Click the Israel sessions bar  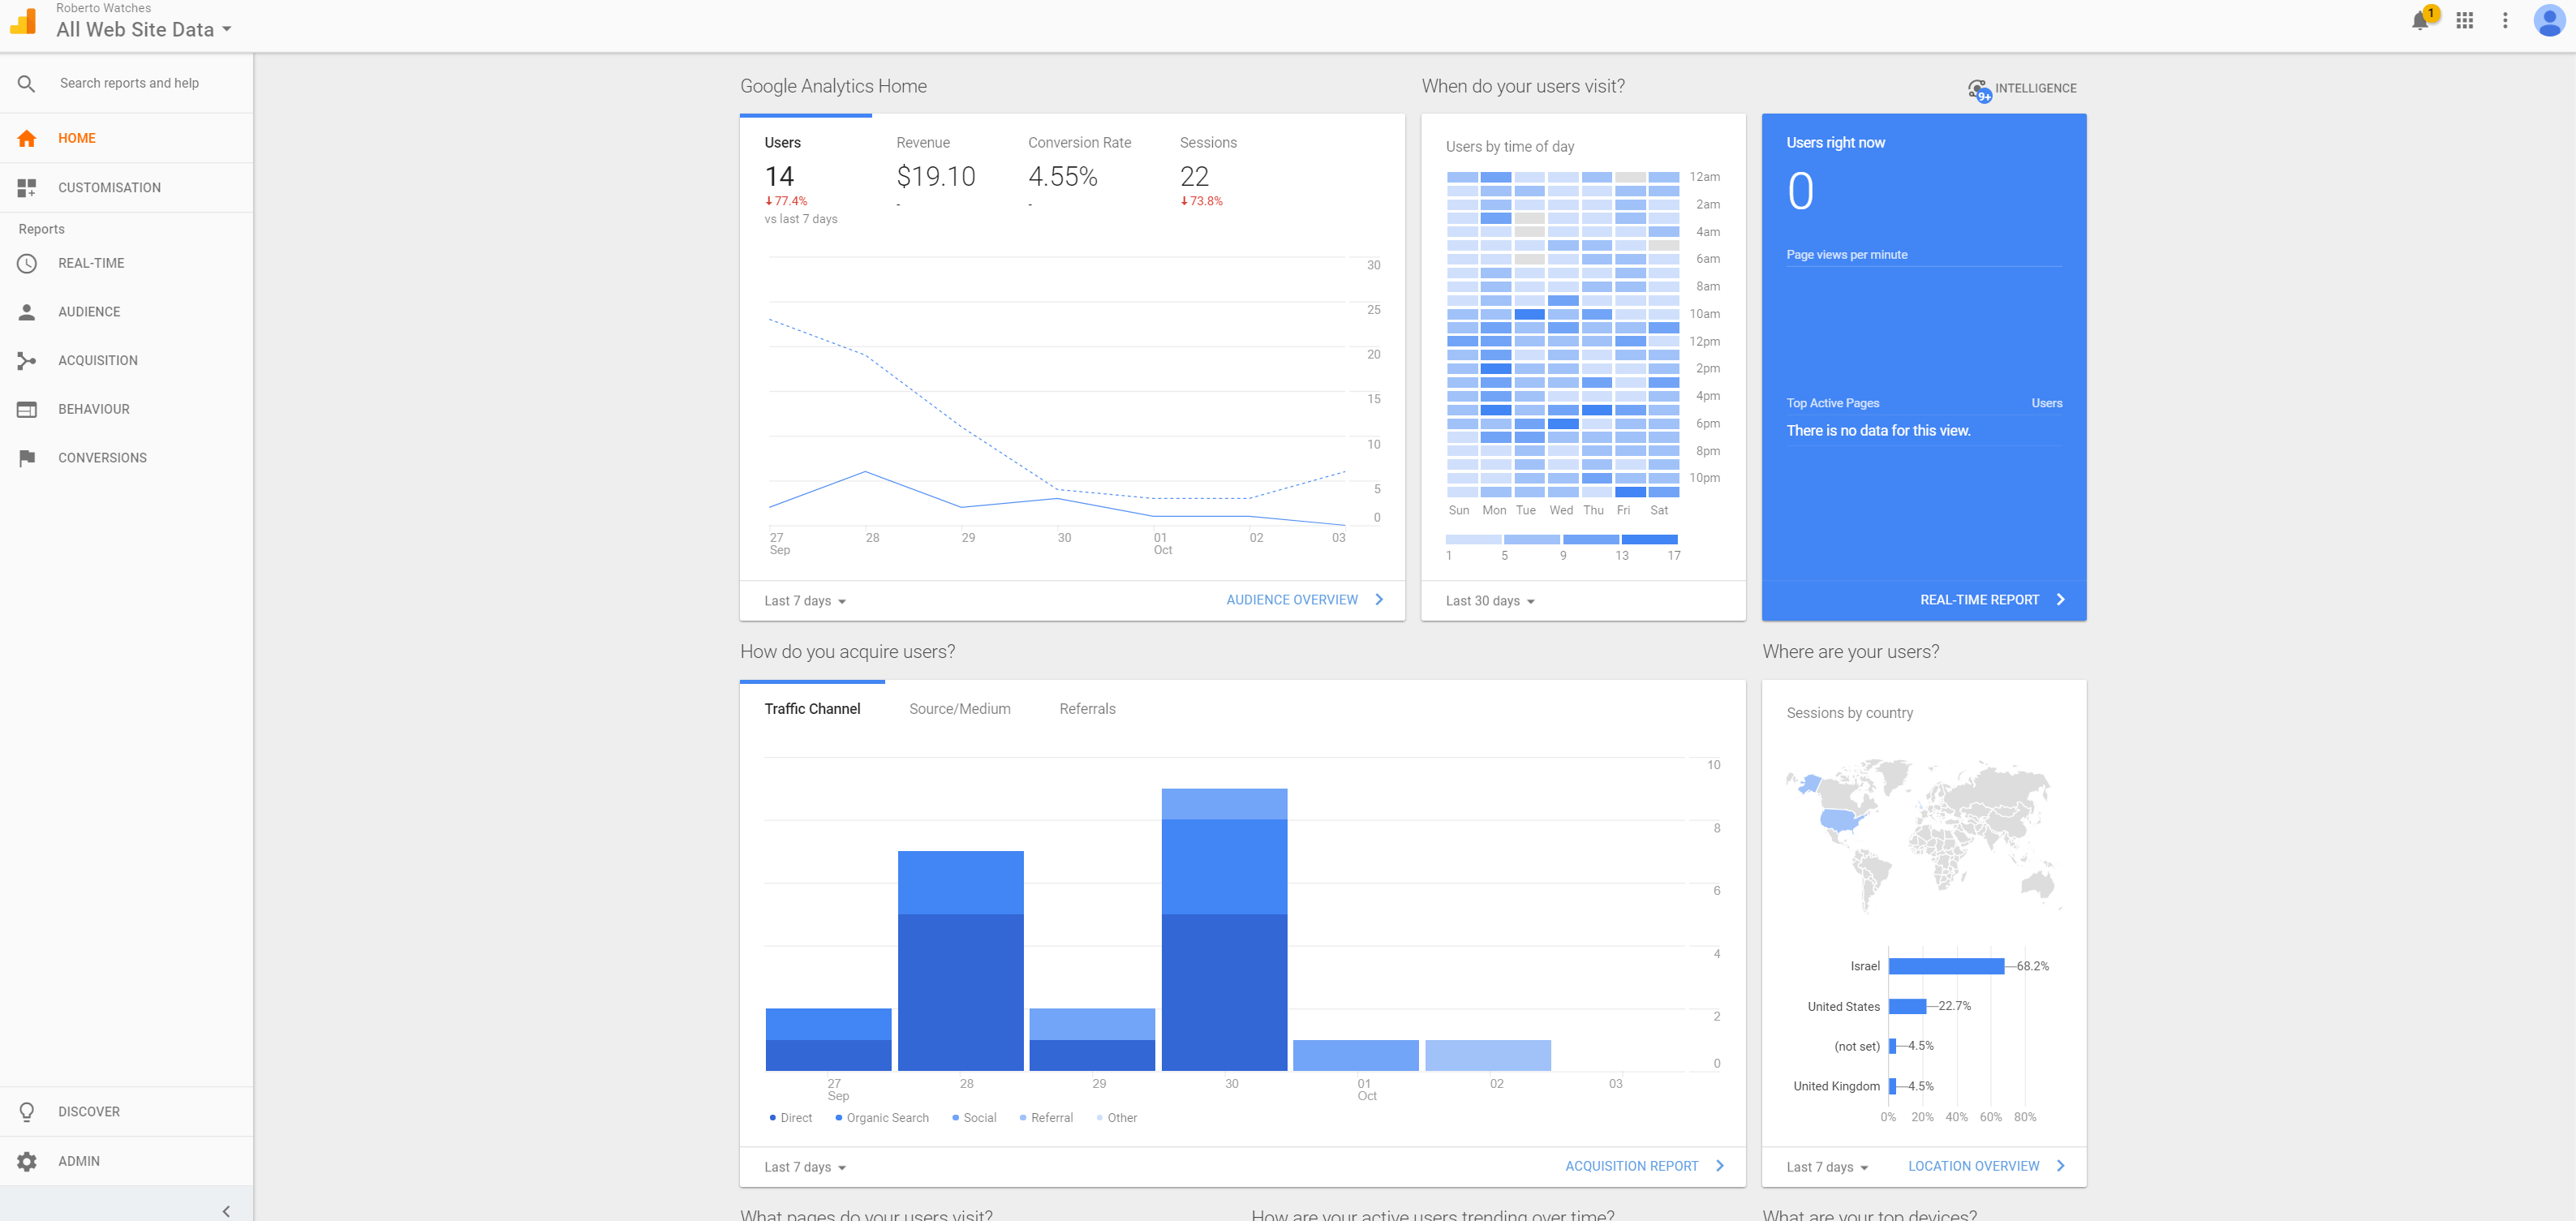(x=1946, y=966)
